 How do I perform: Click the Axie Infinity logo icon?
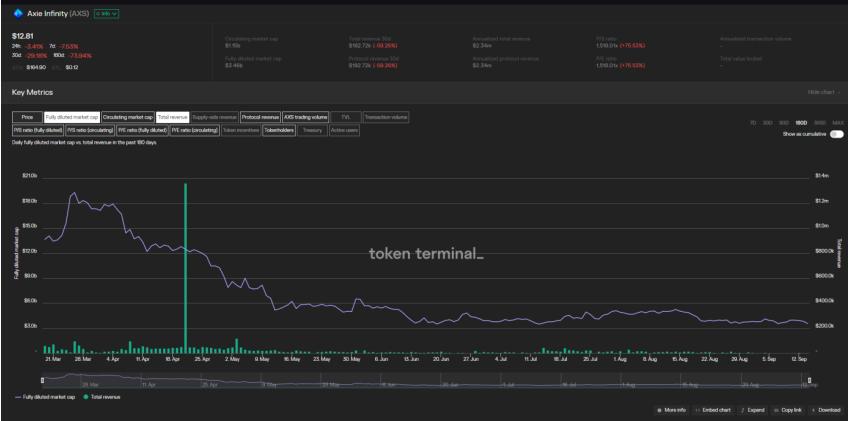[17, 13]
